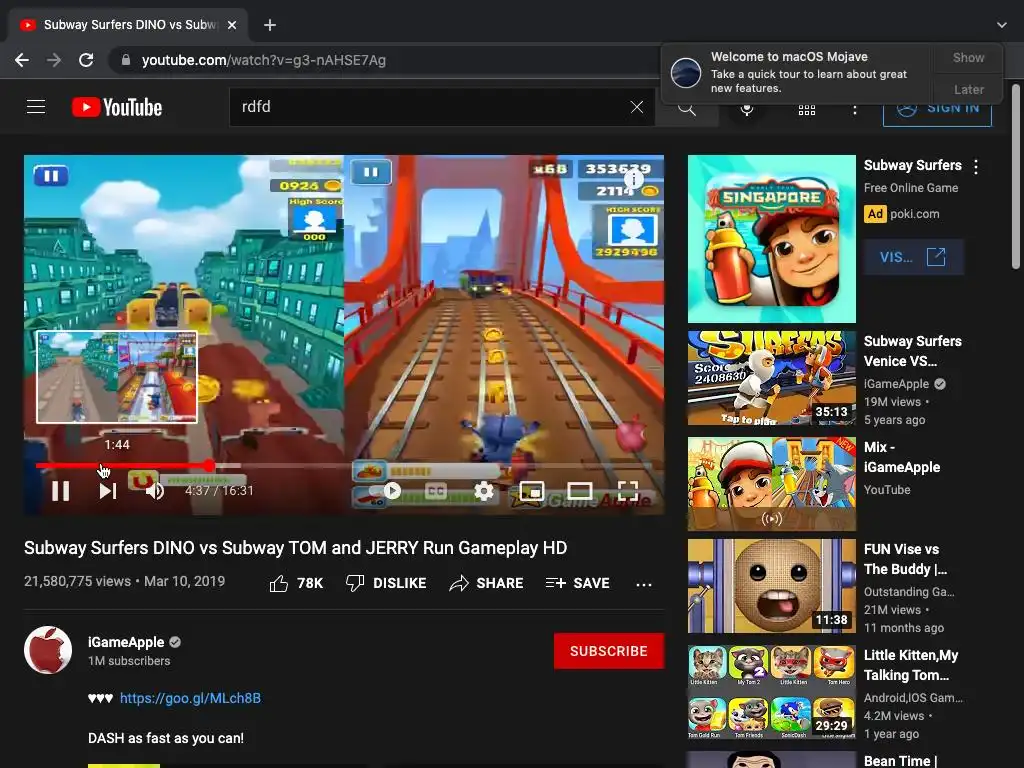Open a new browser tab

(x=270, y=25)
